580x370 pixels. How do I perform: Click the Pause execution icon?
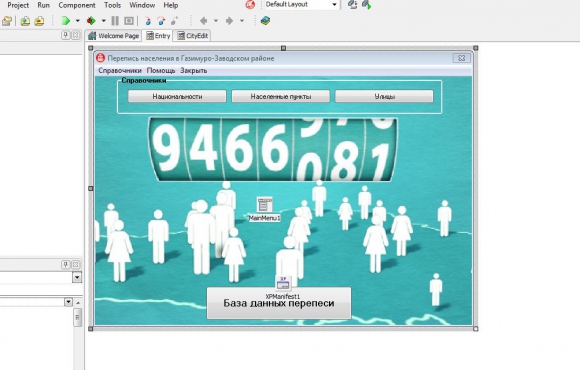115,21
